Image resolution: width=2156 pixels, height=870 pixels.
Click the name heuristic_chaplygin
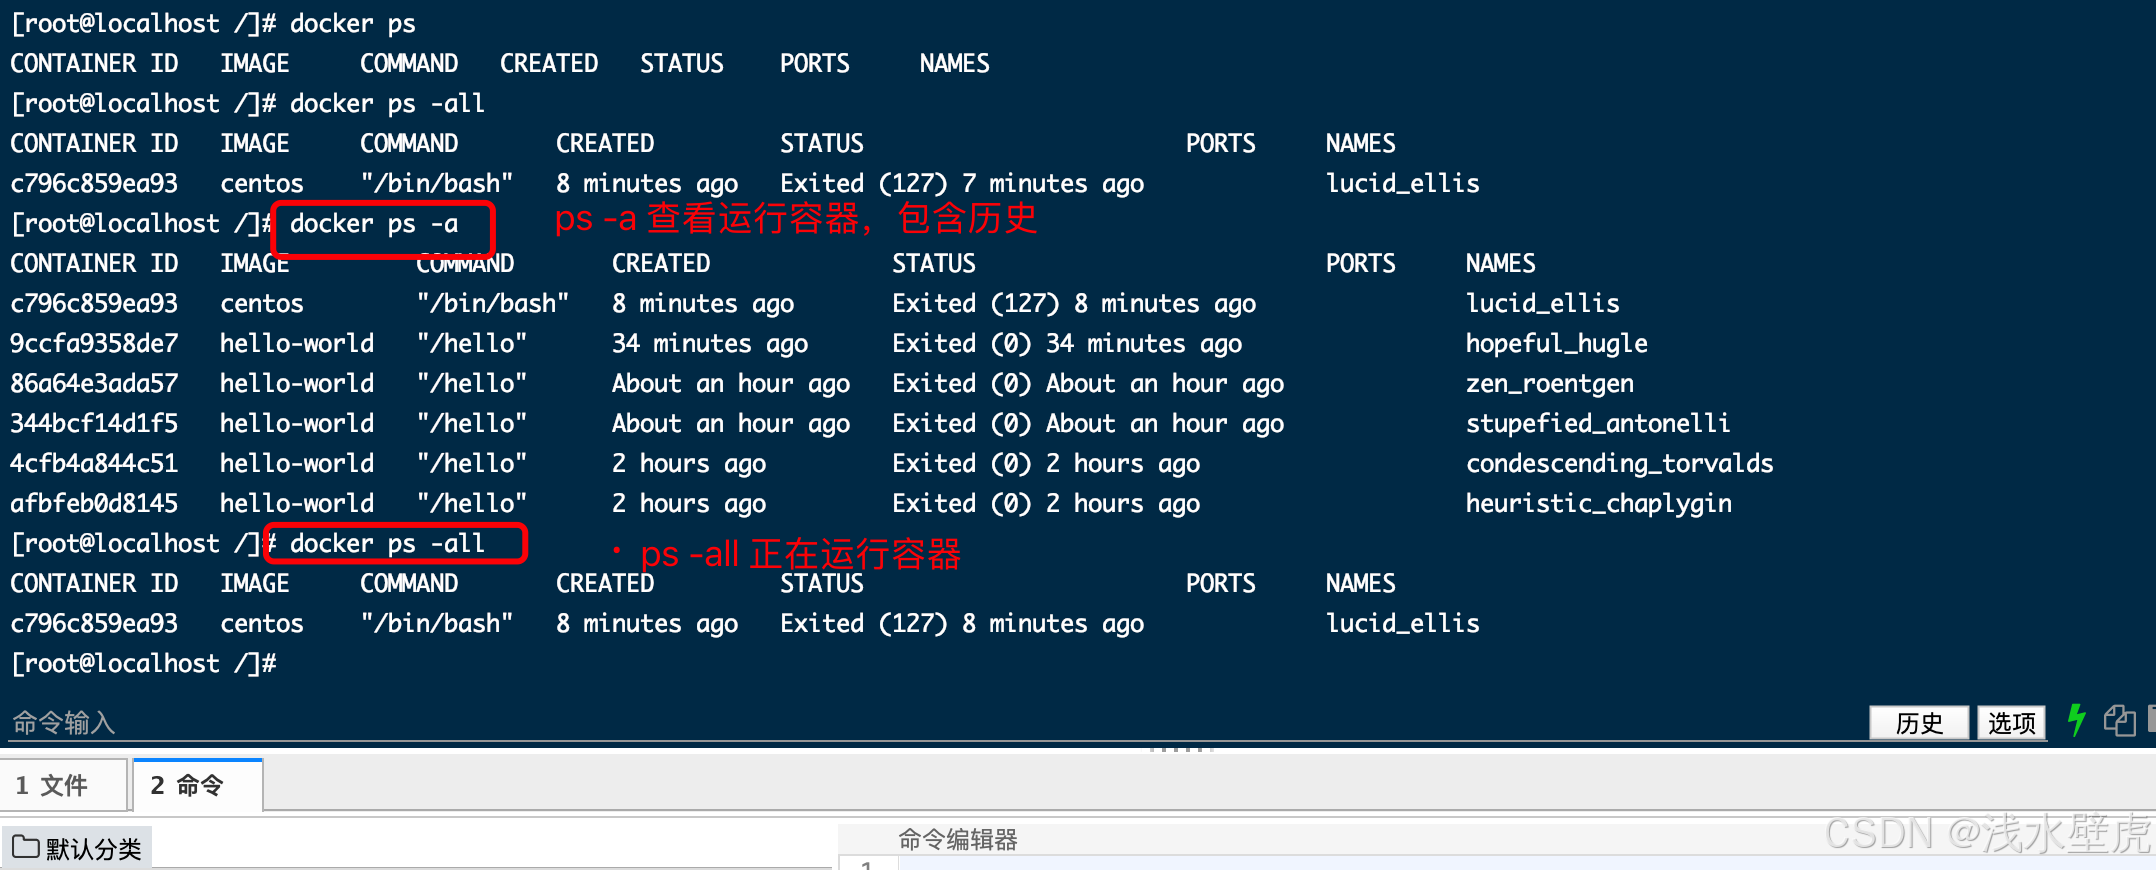pos(1598,503)
